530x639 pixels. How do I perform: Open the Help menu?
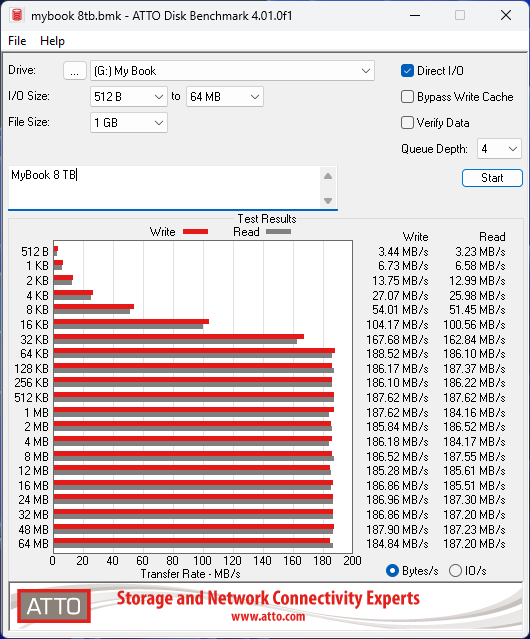coord(52,41)
